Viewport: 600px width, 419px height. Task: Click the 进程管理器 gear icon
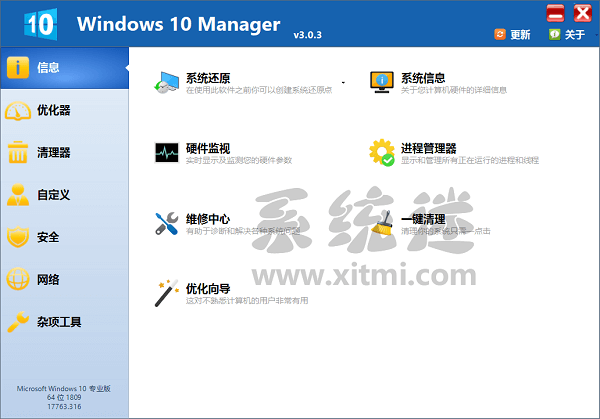point(382,153)
